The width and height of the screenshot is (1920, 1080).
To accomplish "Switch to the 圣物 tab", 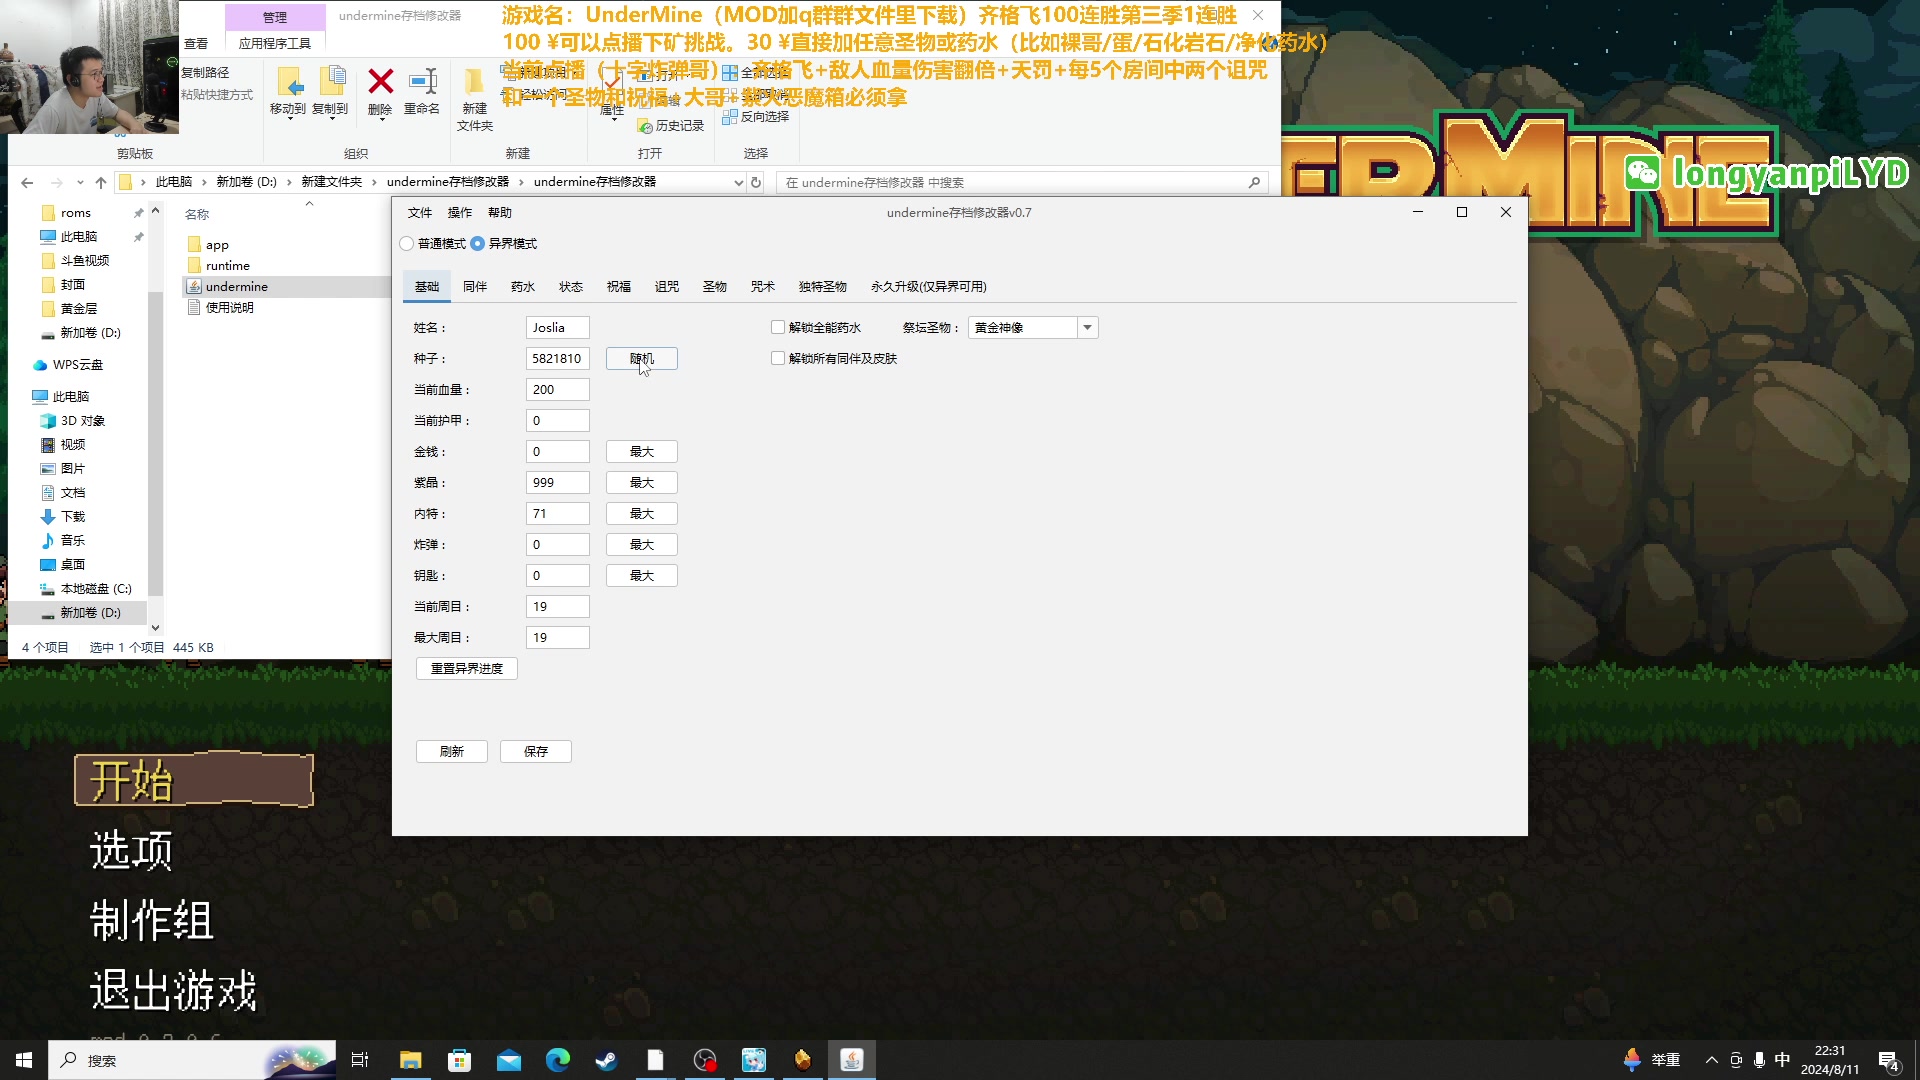I will [x=714, y=287].
